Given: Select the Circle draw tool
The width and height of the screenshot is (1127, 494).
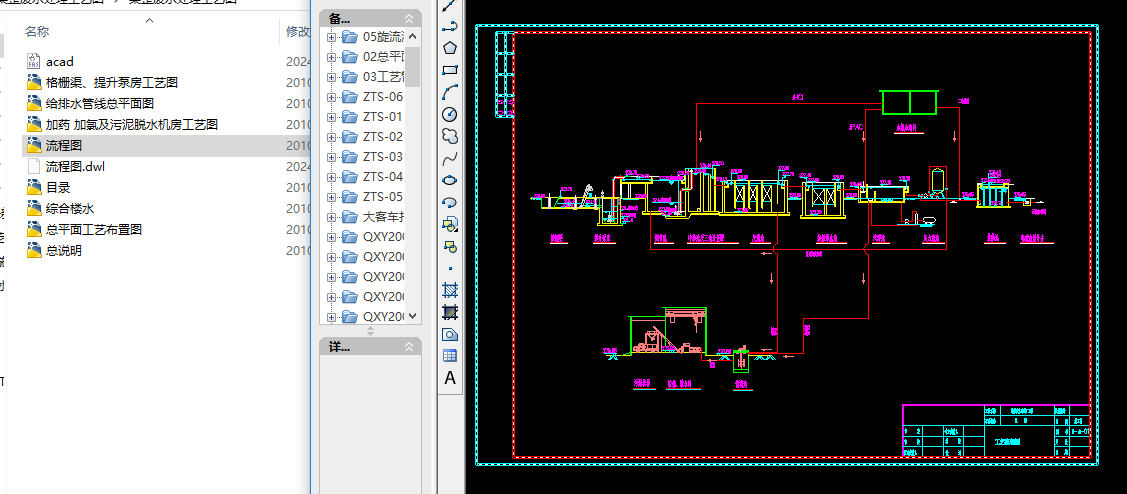Looking at the screenshot, I should tap(450, 114).
